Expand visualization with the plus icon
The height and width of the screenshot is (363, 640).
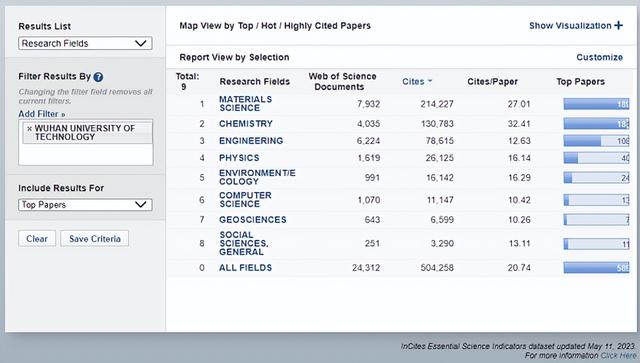coord(618,25)
